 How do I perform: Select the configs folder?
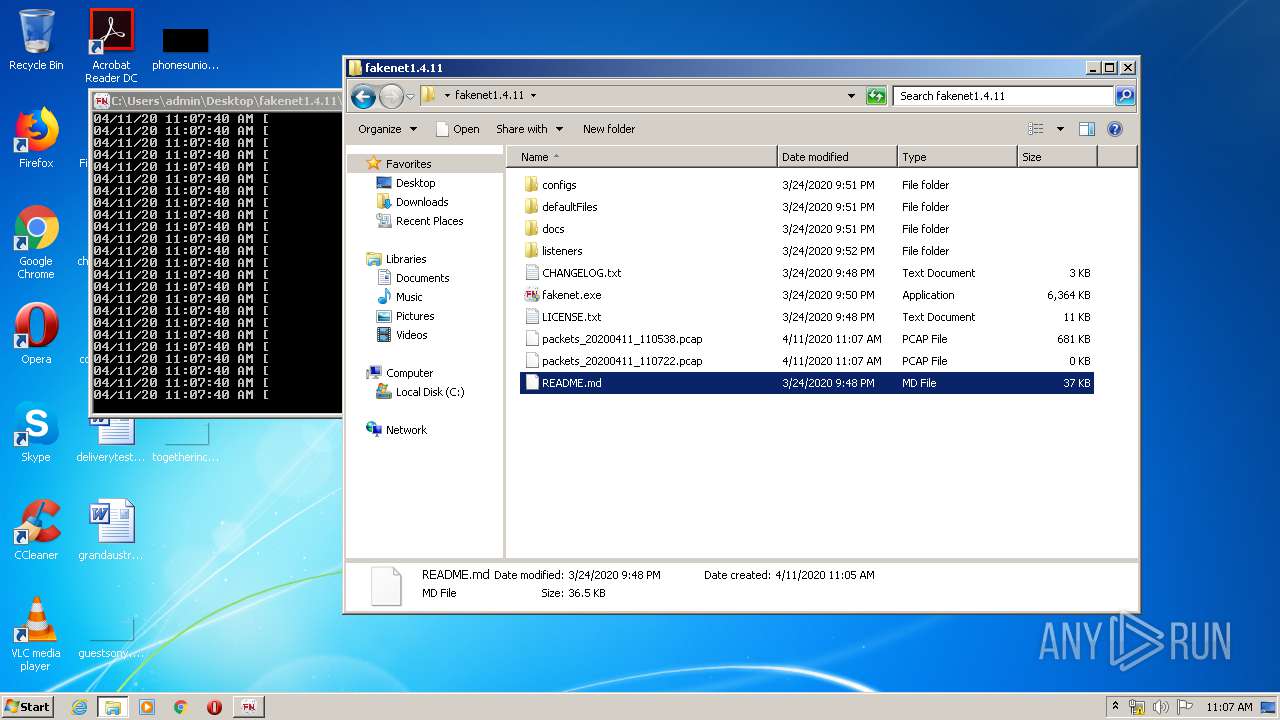tap(559, 185)
